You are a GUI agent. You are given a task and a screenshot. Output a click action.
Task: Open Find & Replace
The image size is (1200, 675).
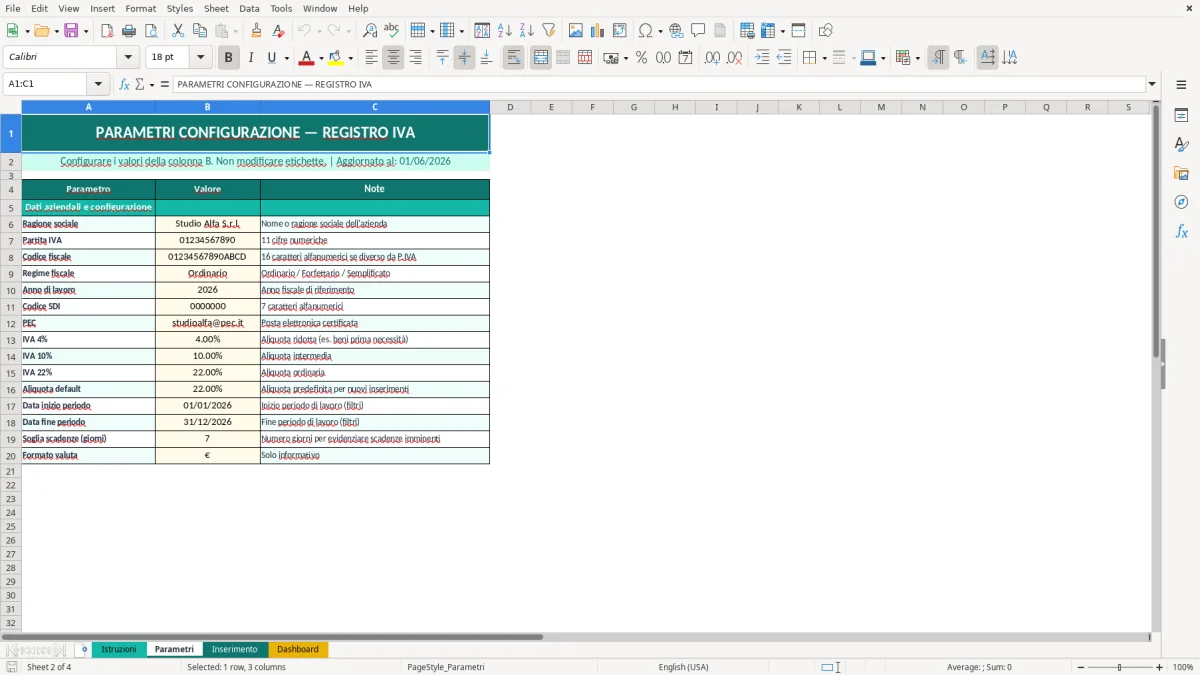pyautogui.click(x=370, y=31)
